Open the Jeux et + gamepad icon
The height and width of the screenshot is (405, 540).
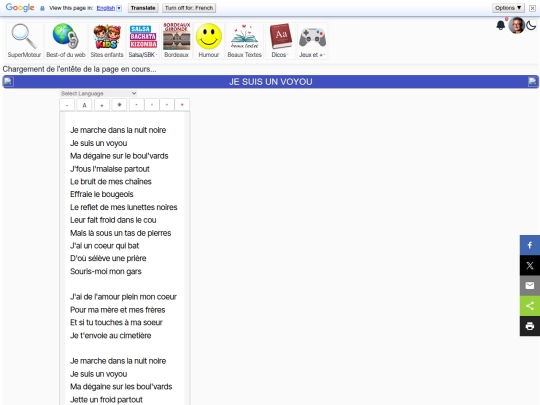click(312, 37)
